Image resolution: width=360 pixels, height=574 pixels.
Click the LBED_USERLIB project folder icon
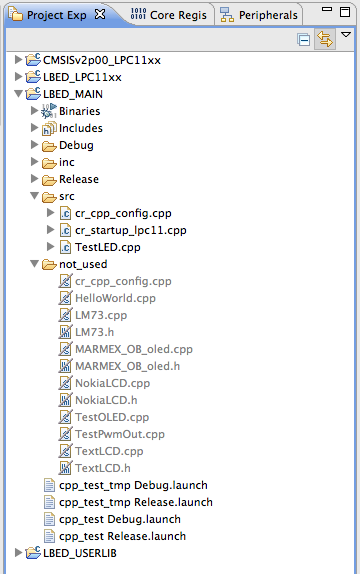tap(33, 552)
